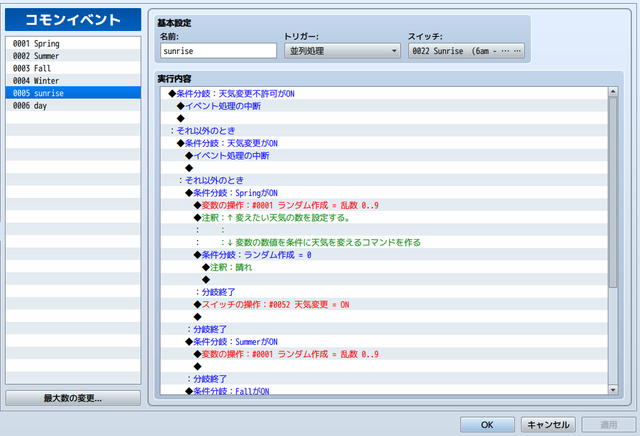The width and height of the screenshot is (640, 436).
Task: Select common event 0004 Winter
Action: pyautogui.click(x=73, y=80)
